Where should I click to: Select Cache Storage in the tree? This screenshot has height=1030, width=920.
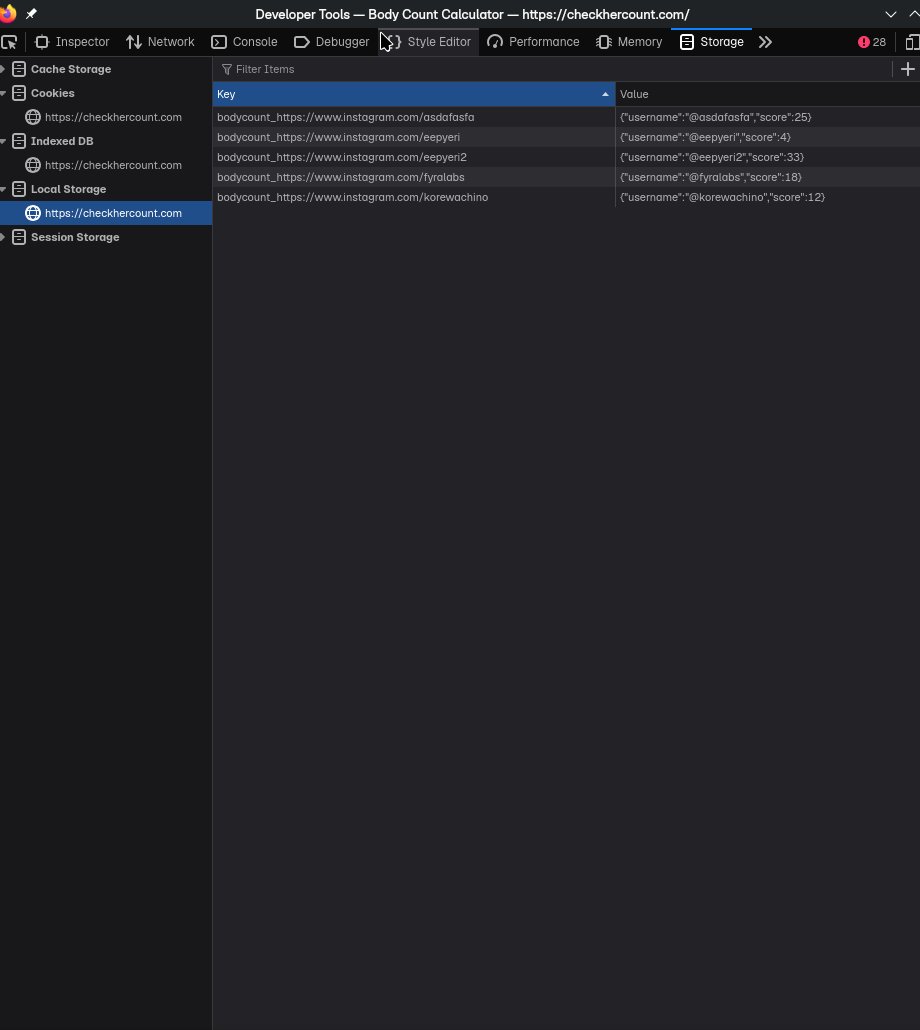click(x=71, y=69)
